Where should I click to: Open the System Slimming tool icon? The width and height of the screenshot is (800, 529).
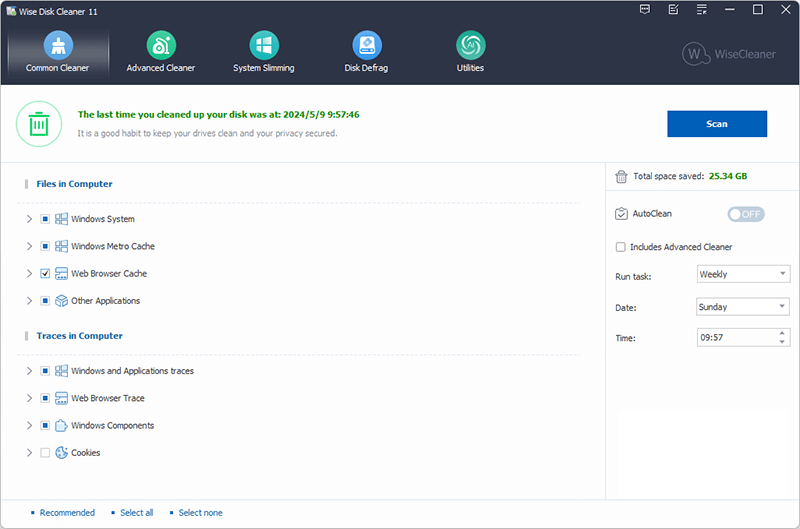click(x=264, y=45)
